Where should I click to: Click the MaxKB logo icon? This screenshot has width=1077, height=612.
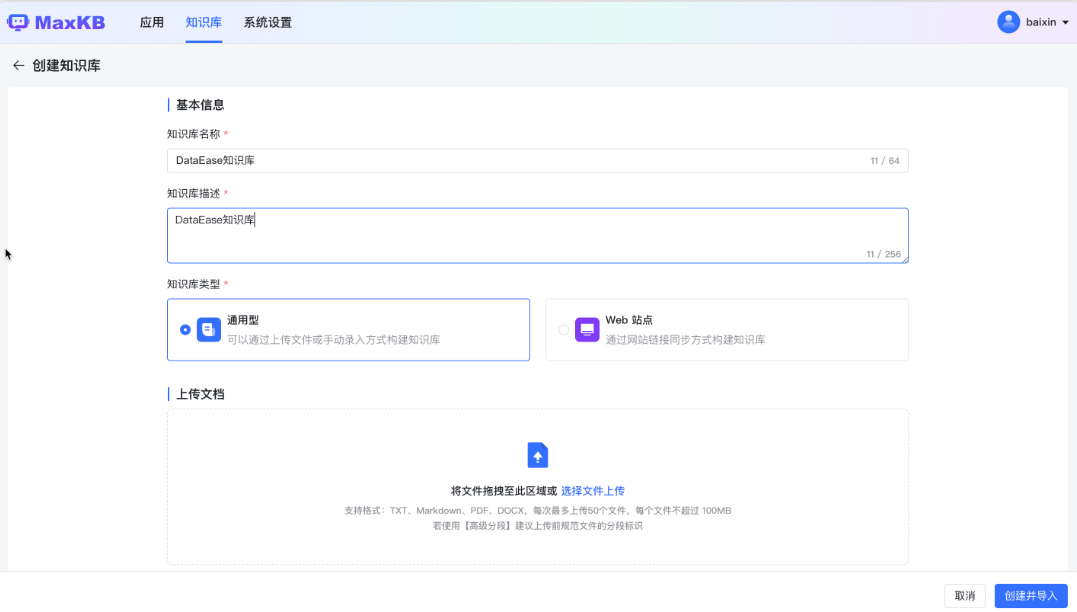click(17, 20)
